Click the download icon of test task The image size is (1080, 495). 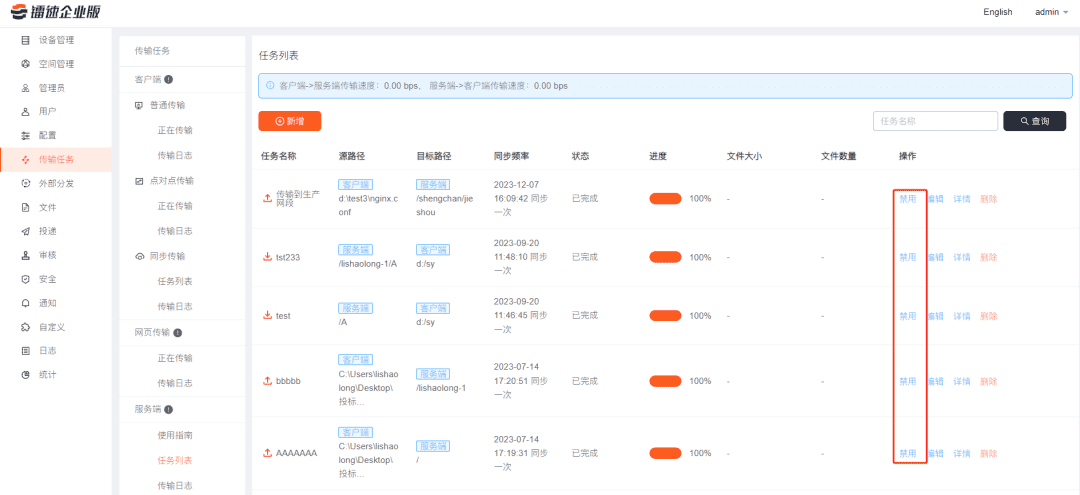(x=268, y=315)
